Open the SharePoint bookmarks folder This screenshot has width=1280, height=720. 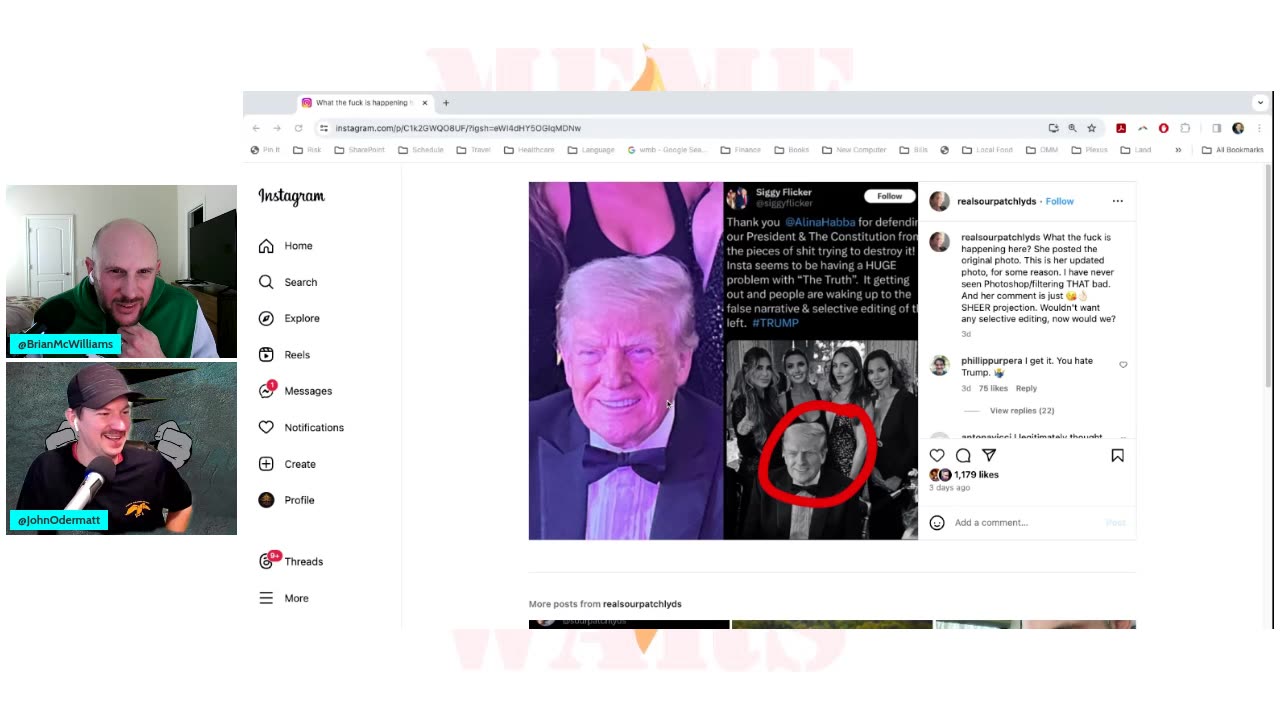click(x=359, y=150)
